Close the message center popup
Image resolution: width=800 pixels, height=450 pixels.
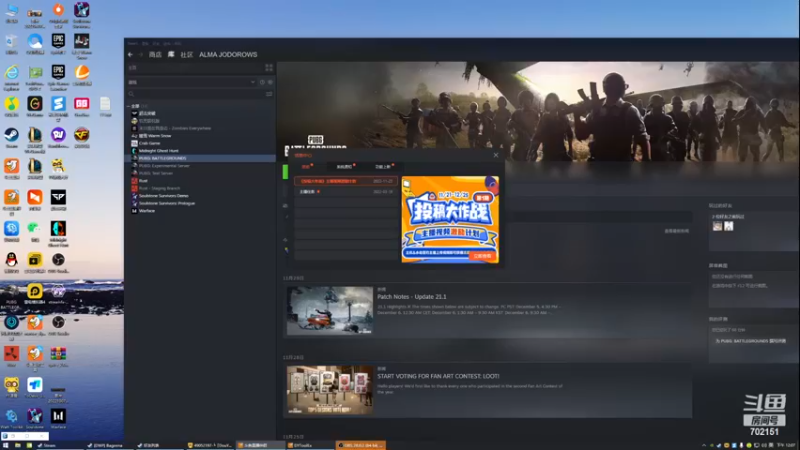tap(496, 155)
